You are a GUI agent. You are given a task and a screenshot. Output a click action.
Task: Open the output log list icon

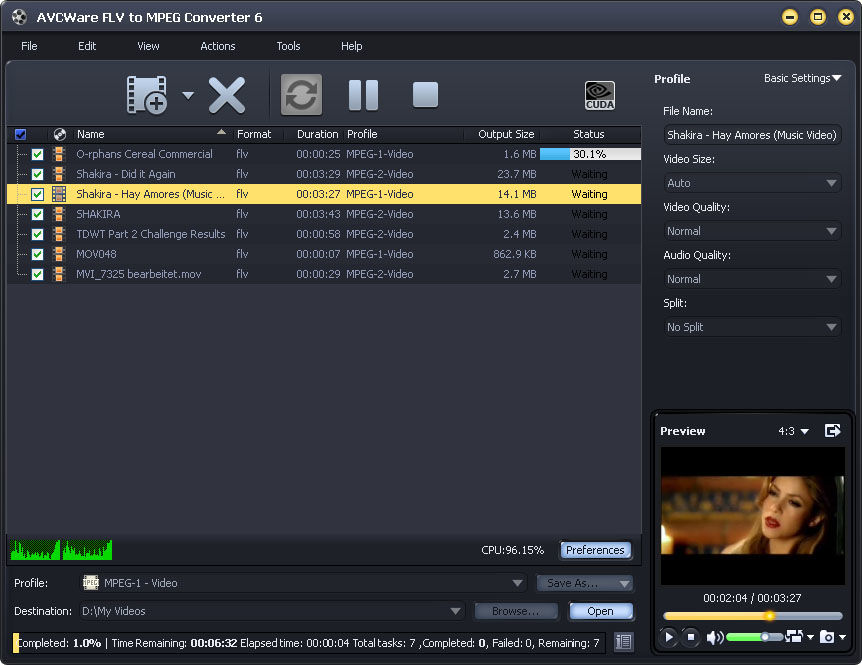point(623,642)
